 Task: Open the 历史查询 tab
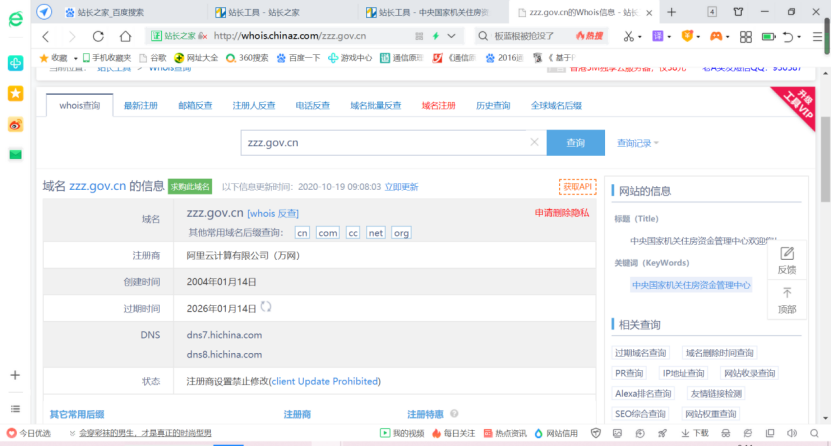[493, 105]
